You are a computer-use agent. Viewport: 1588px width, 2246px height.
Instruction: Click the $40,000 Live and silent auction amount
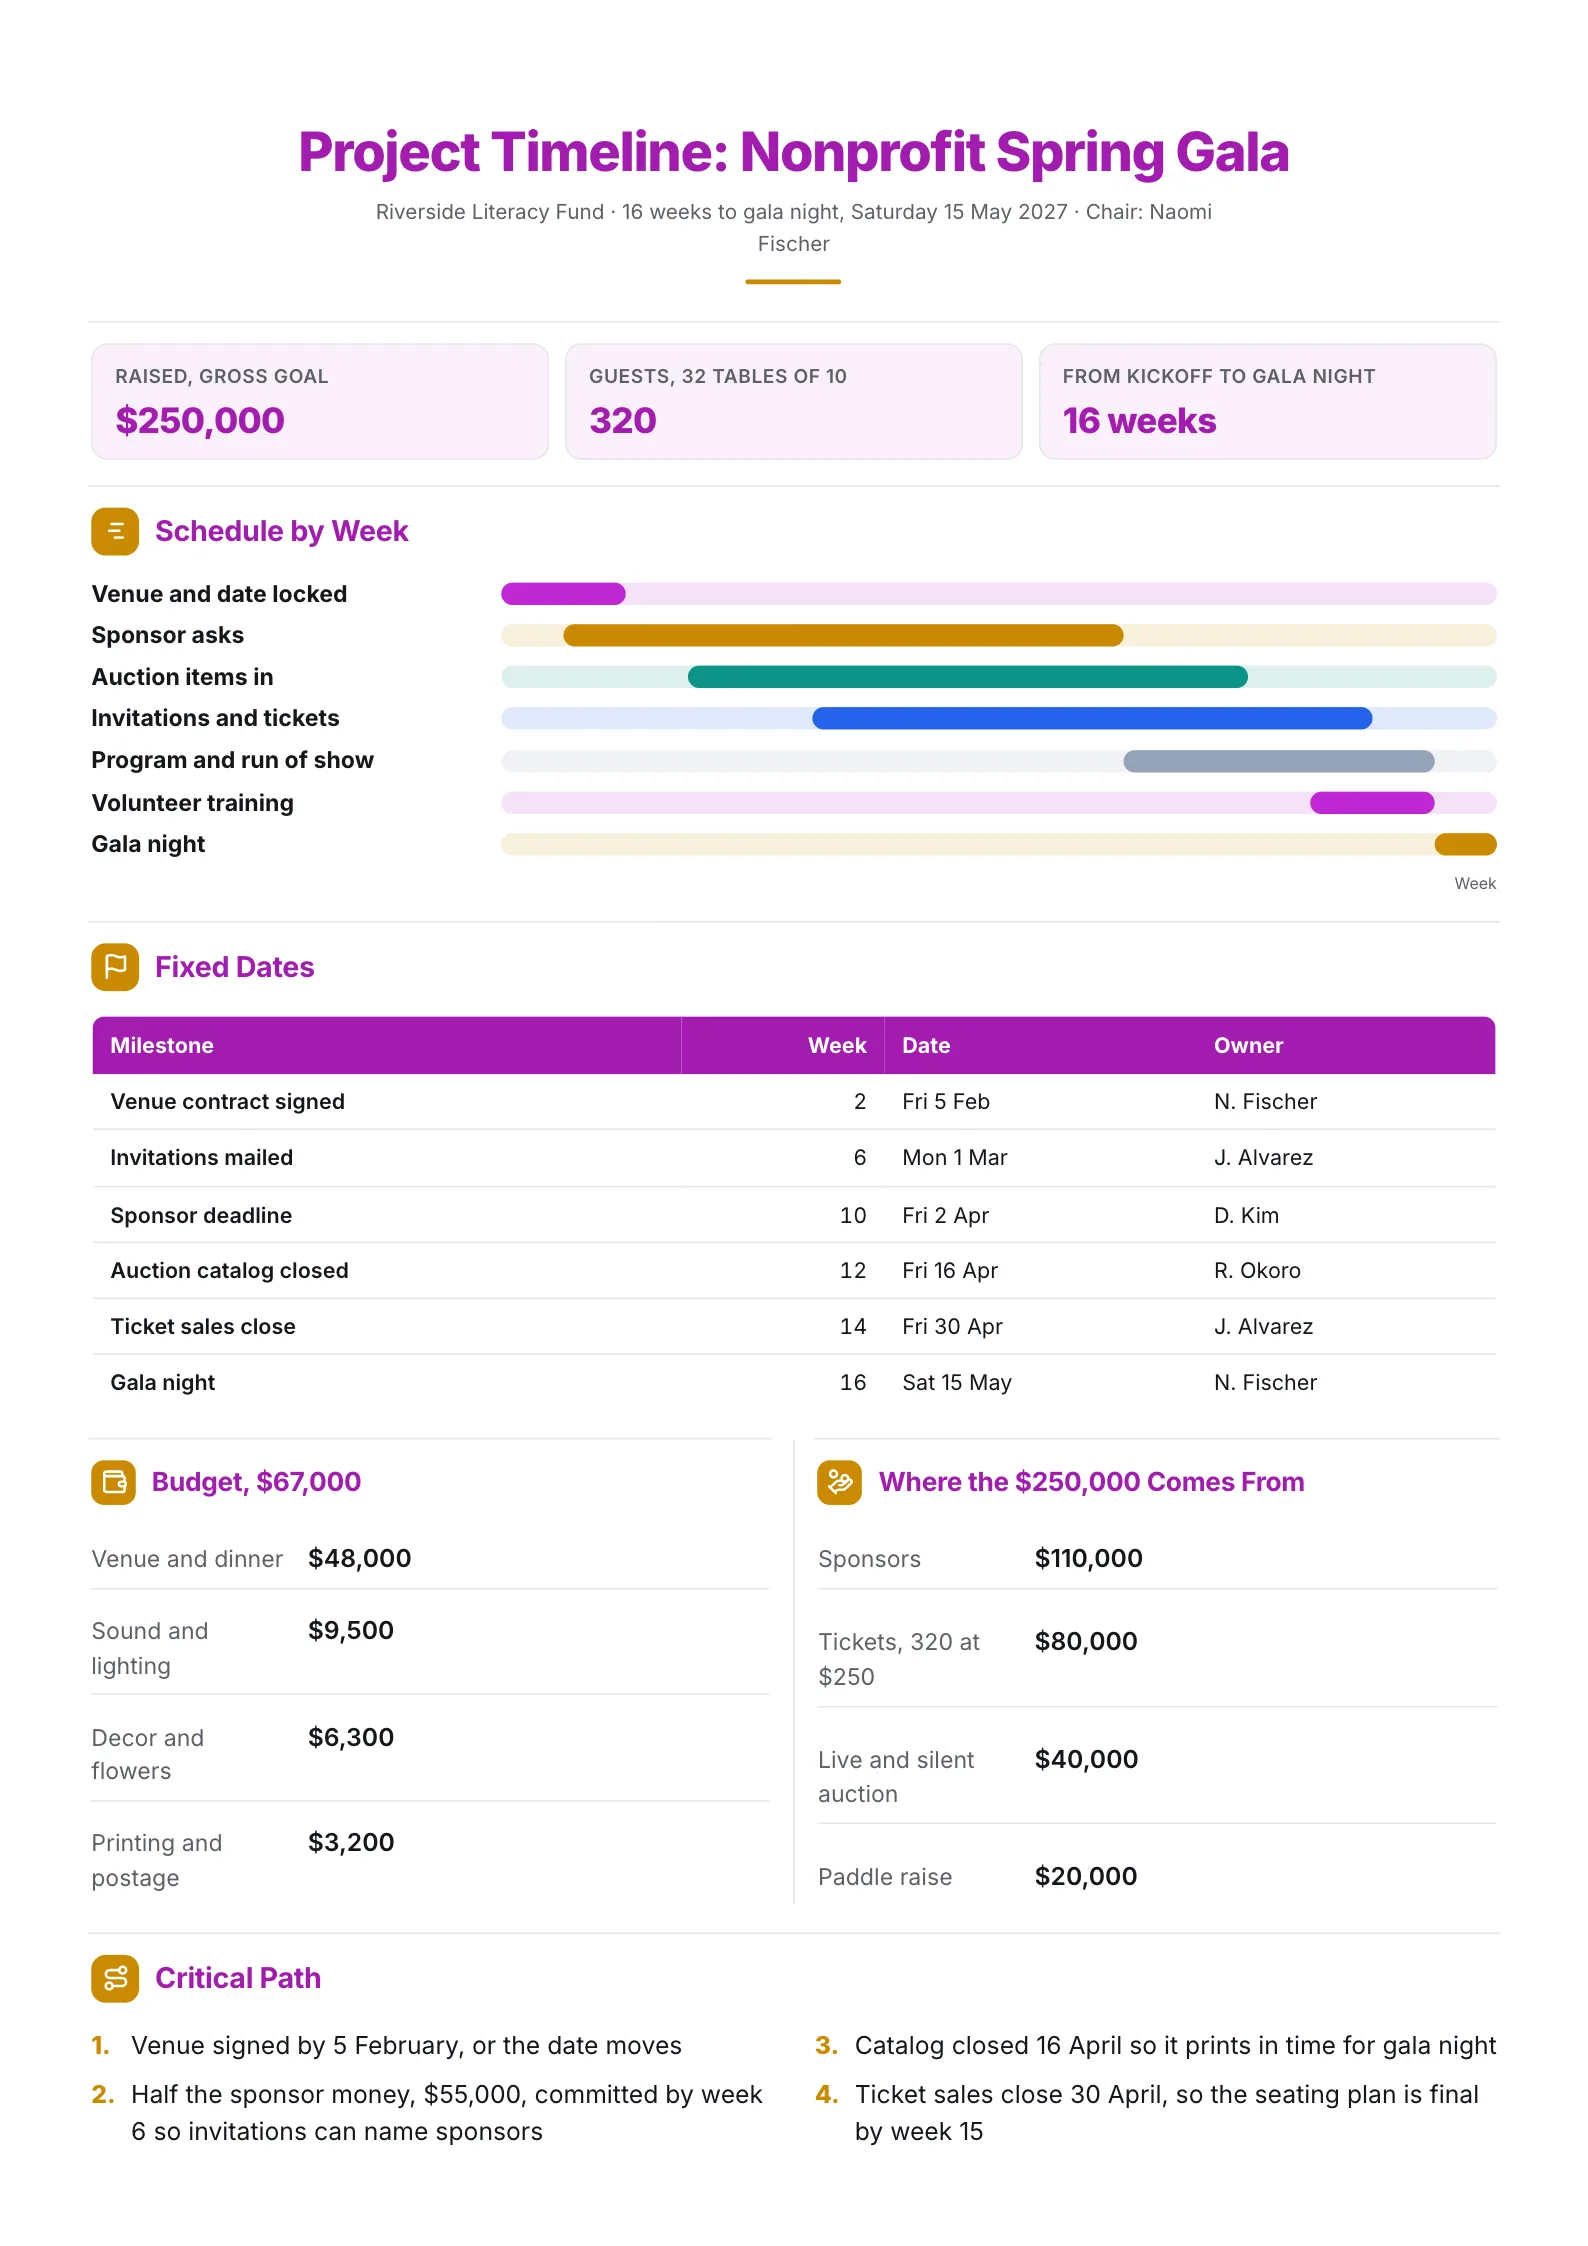[1087, 1759]
